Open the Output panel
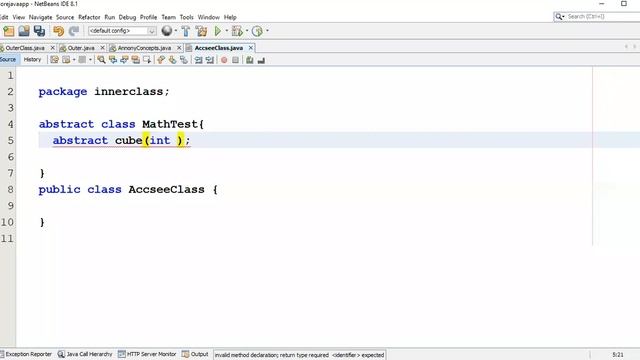Image resolution: width=640 pixels, height=360 pixels. [x=195, y=354]
